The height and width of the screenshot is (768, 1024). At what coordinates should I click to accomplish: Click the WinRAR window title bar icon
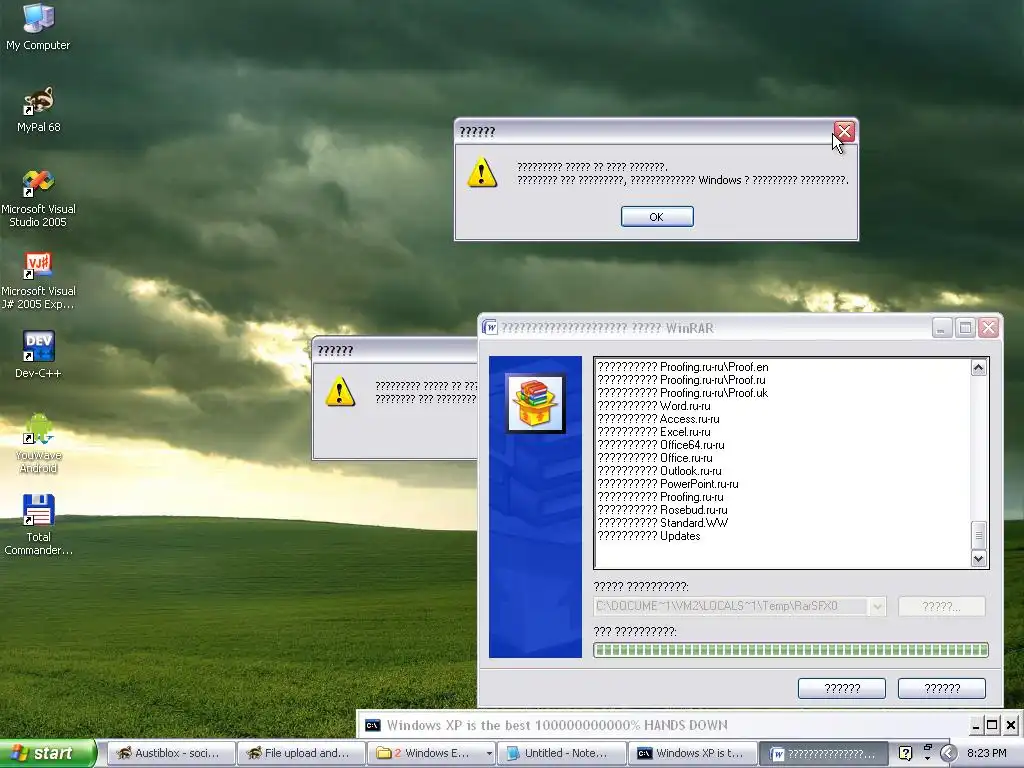pos(490,327)
